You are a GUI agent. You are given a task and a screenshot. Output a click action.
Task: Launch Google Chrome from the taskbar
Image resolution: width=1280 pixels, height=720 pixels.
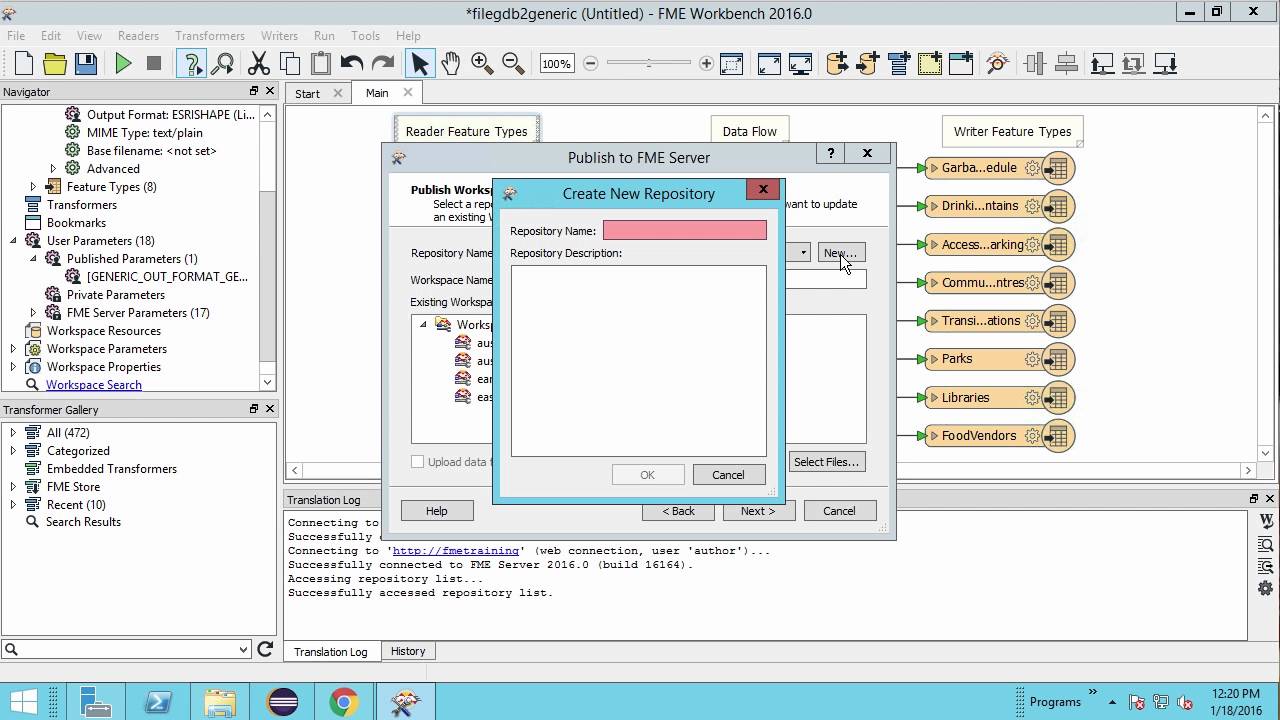coord(343,703)
